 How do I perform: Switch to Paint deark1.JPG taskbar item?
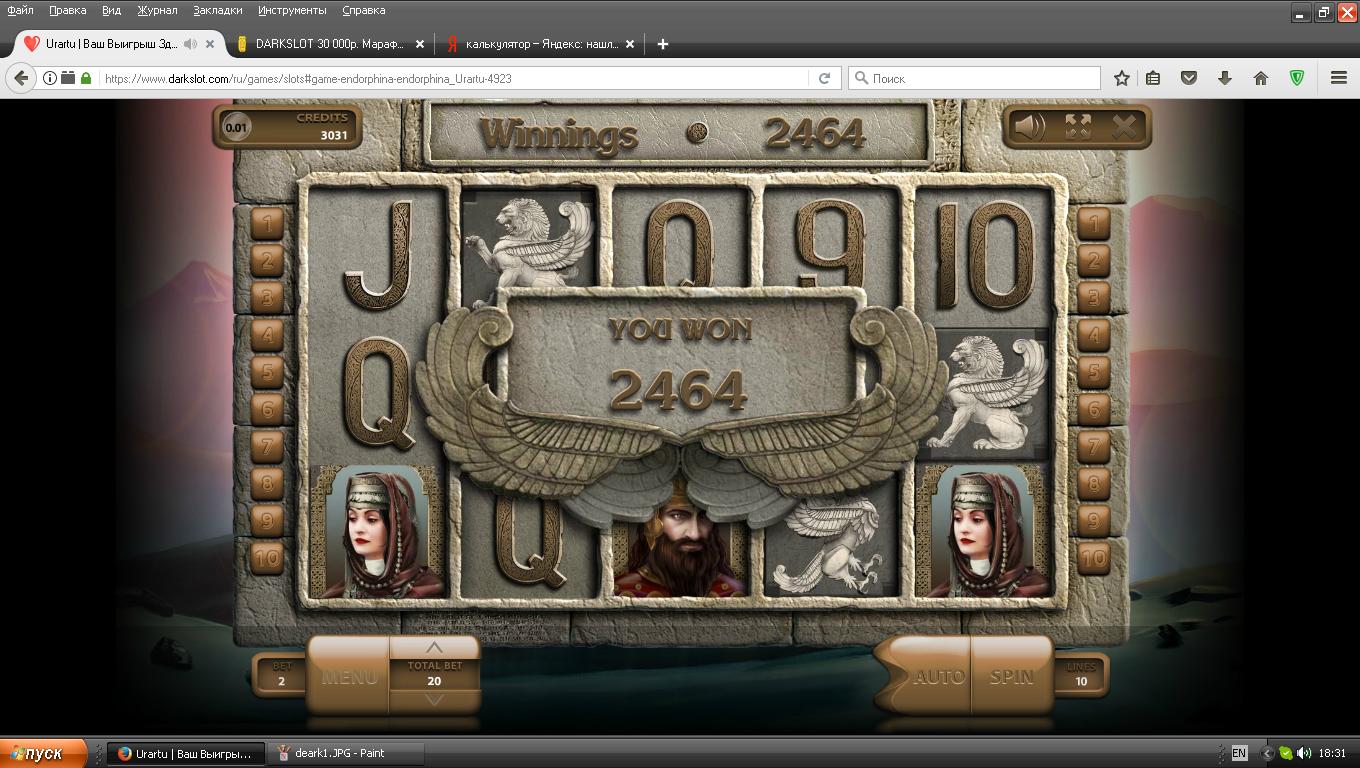tap(346, 753)
